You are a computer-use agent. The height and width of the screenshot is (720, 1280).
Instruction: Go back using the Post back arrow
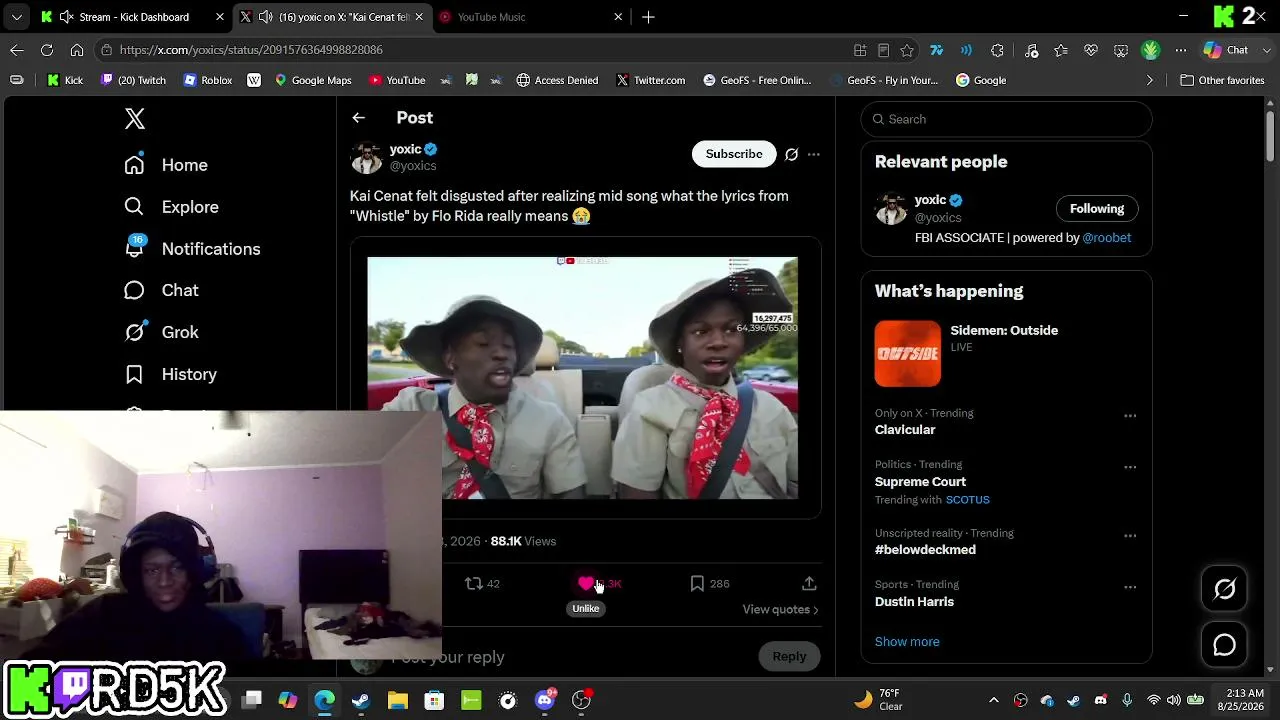(358, 118)
